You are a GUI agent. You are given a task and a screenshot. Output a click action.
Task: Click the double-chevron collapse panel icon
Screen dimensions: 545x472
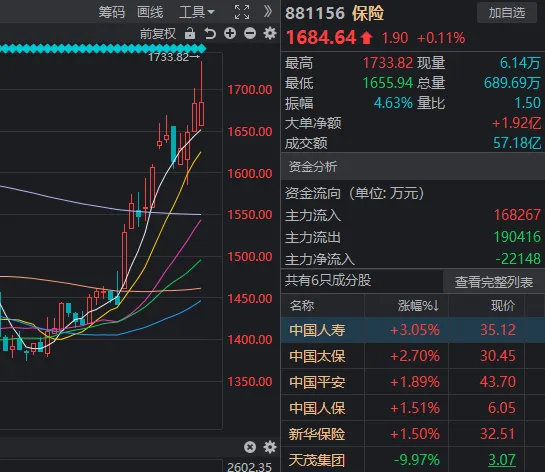pos(267,12)
